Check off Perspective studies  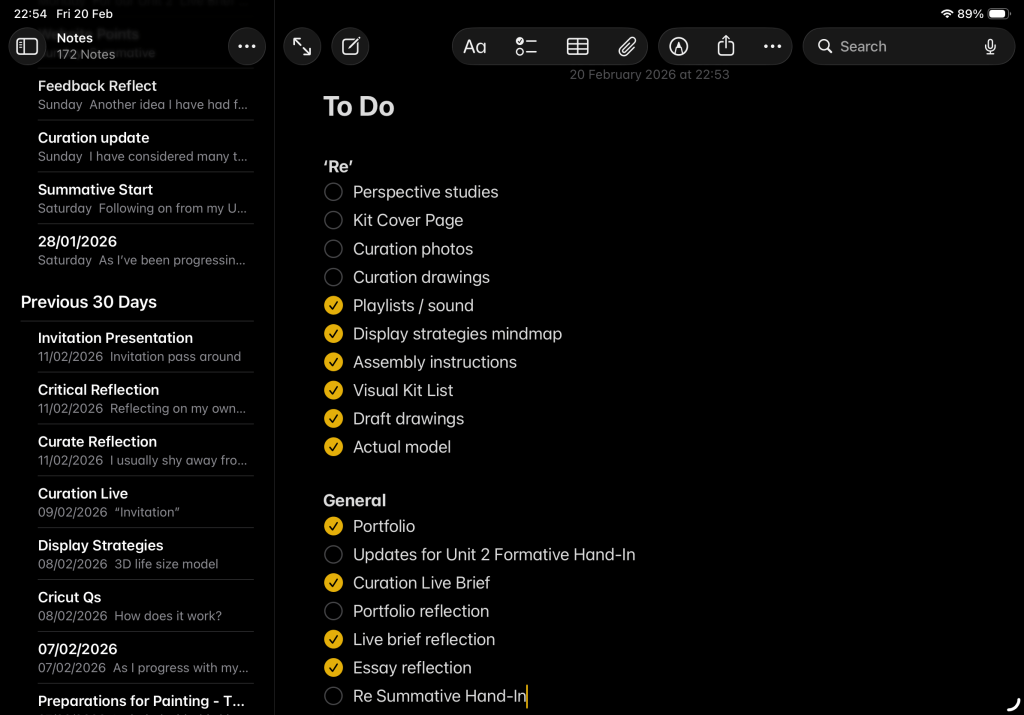[334, 192]
